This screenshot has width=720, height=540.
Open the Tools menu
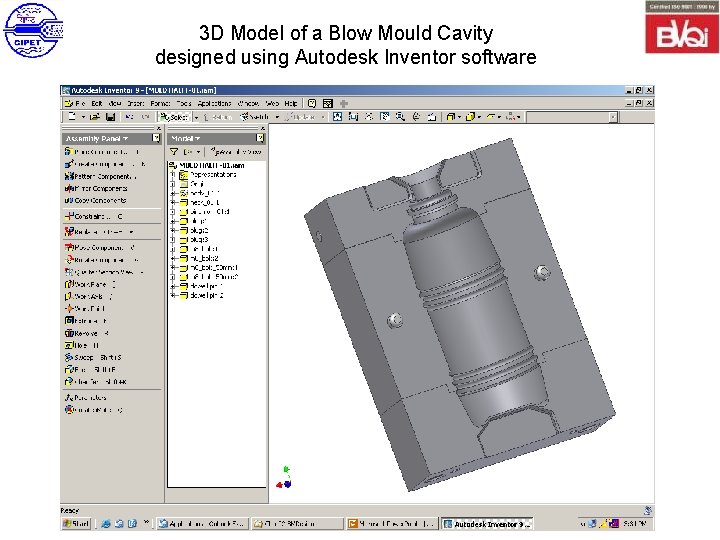click(x=184, y=103)
